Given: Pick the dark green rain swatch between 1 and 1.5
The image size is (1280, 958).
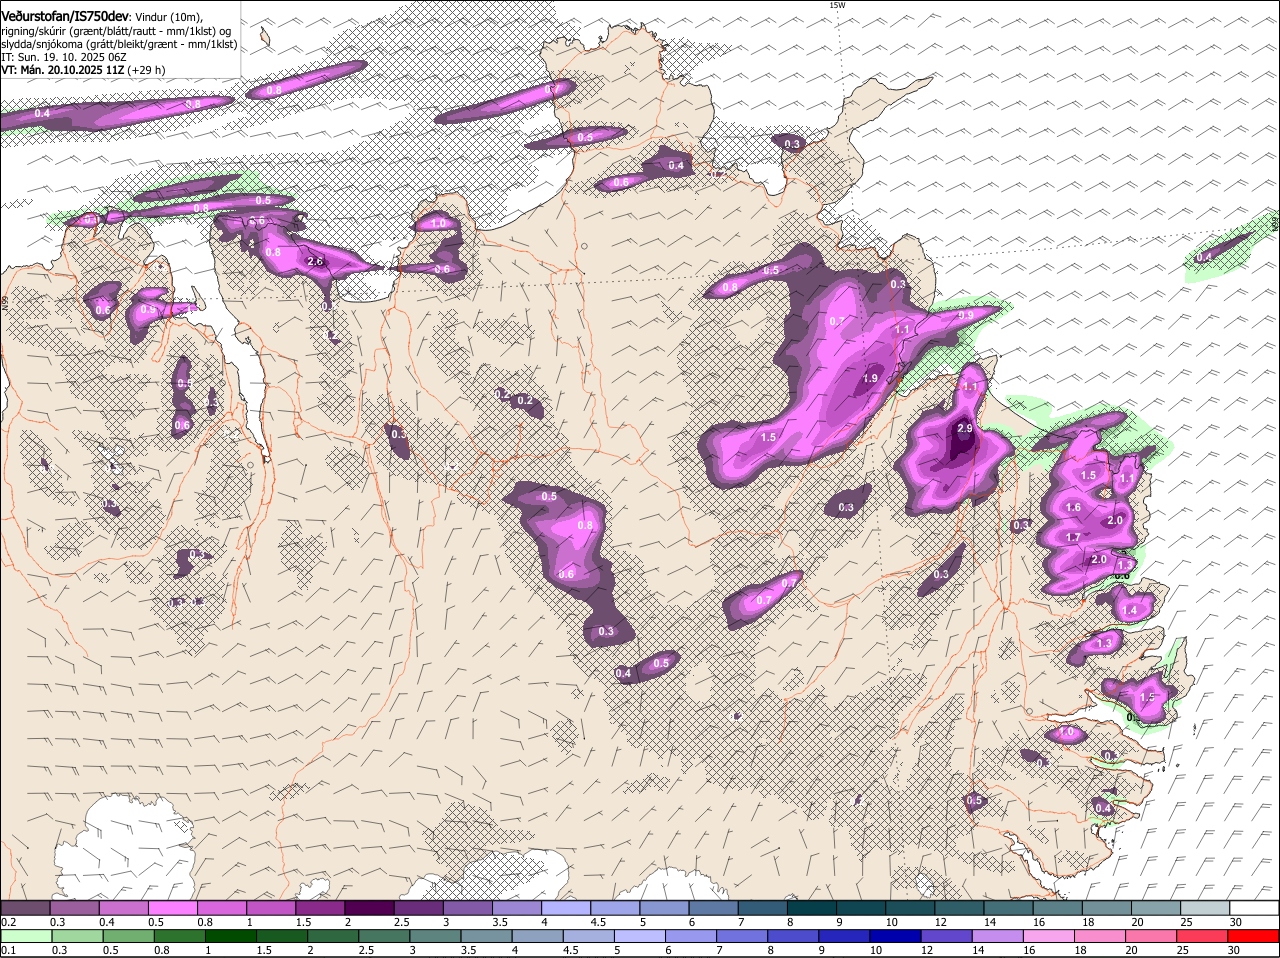Looking at the screenshot, I should tap(231, 936).
